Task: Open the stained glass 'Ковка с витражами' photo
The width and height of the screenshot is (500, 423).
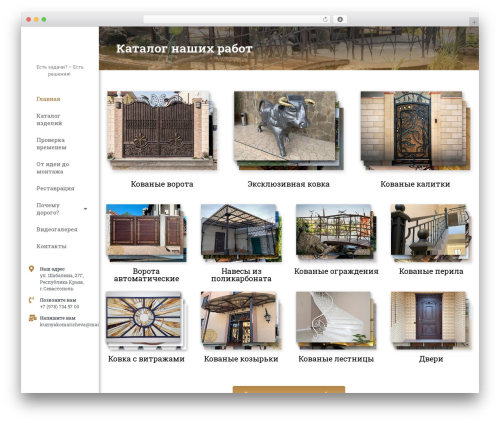Action: point(146,321)
